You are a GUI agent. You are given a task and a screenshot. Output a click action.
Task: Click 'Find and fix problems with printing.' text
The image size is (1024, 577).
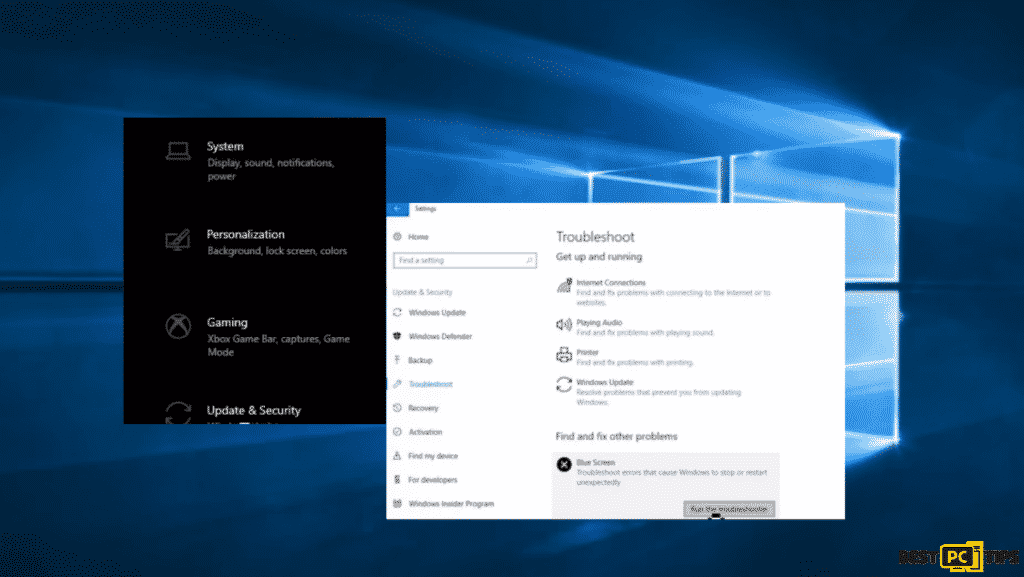(635, 363)
